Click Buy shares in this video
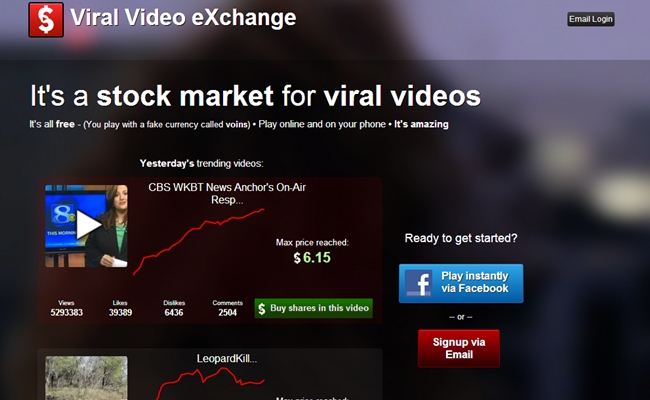Image resolution: width=650 pixels, height=400 pixels. tap(313, 308)
